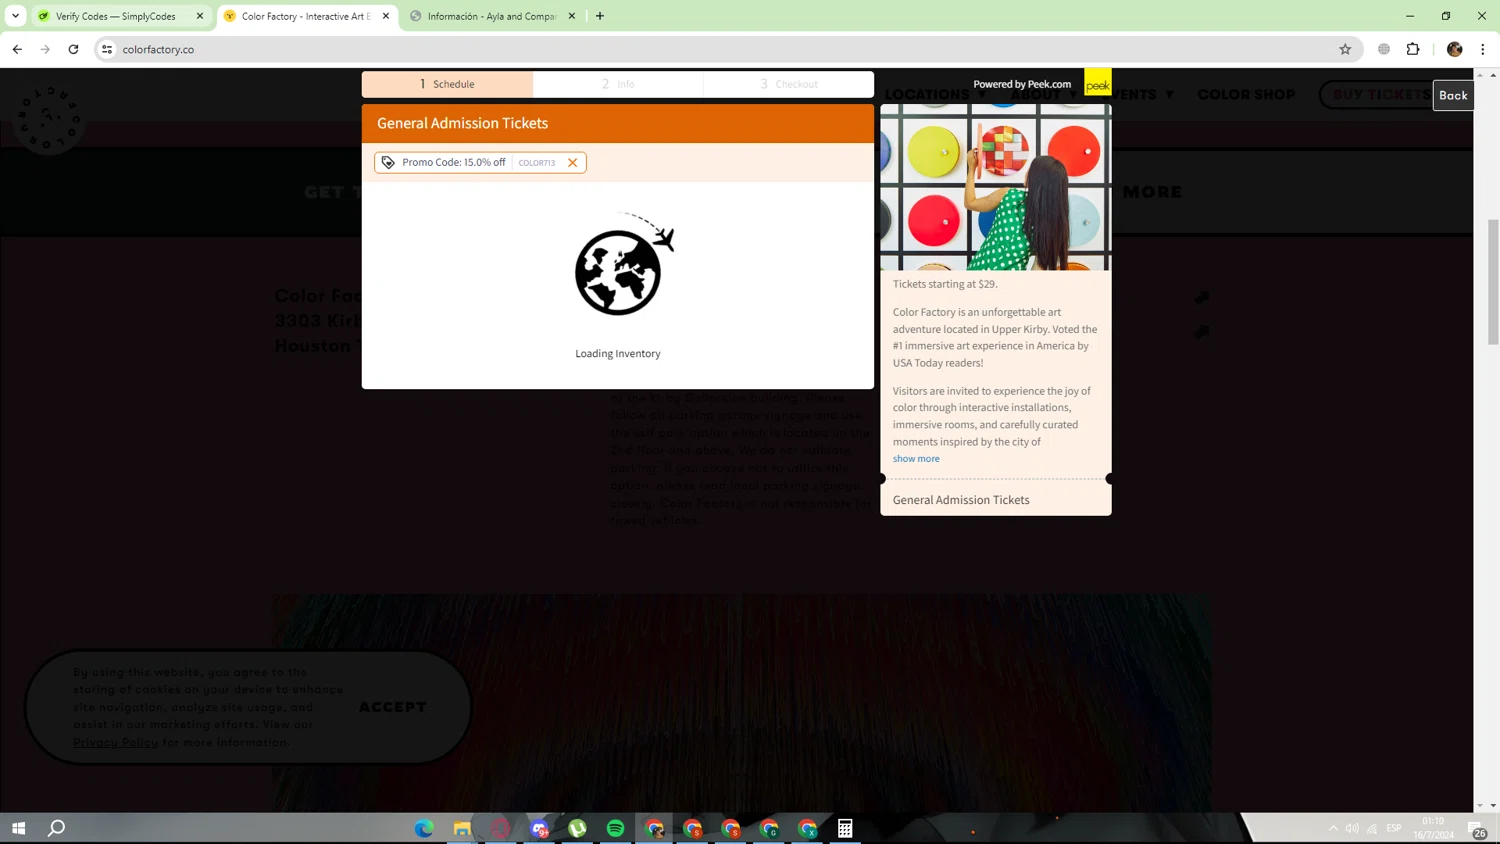Open Spotify from the taskbar
Viewport: 1500px width, 844px height.
click(x=615, y=828)
